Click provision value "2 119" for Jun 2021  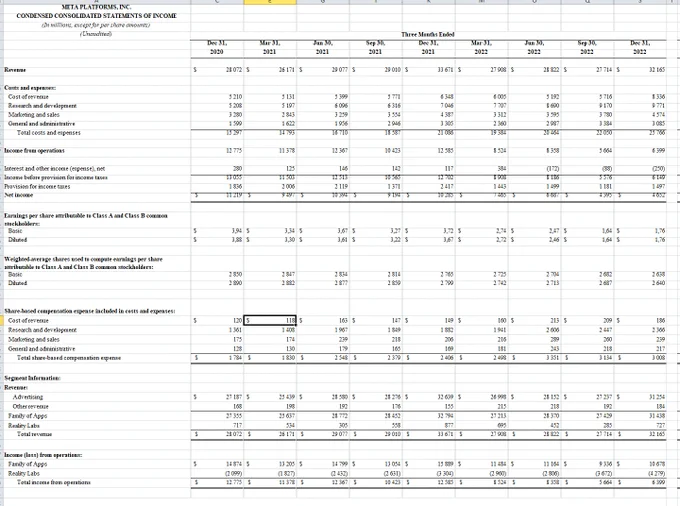pos(341,186)
